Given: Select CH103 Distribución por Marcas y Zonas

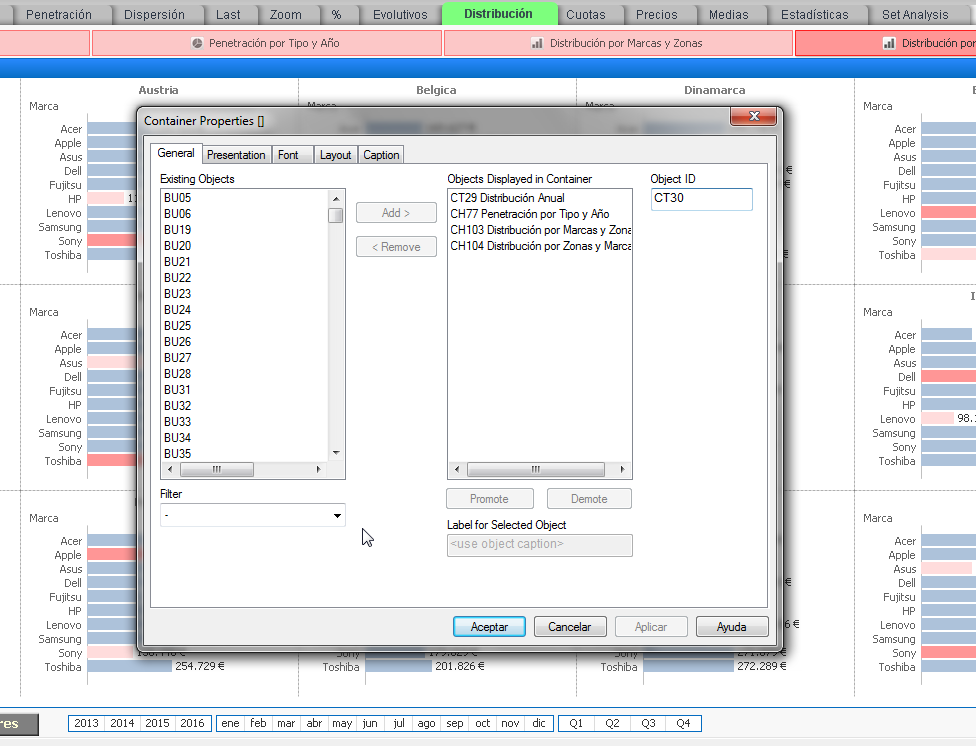Looking at the screenshot, I should click(540, 230).
